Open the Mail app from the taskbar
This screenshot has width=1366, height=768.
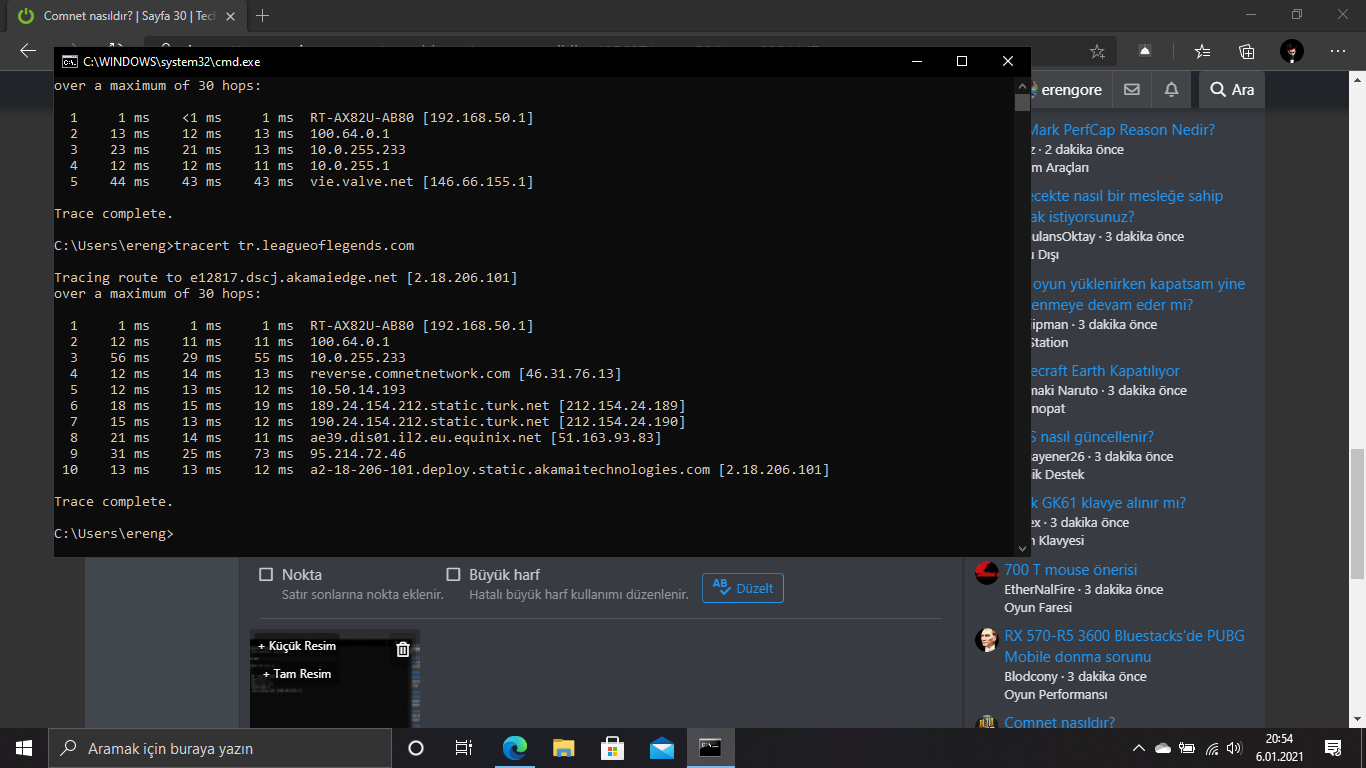coord(662,748)
